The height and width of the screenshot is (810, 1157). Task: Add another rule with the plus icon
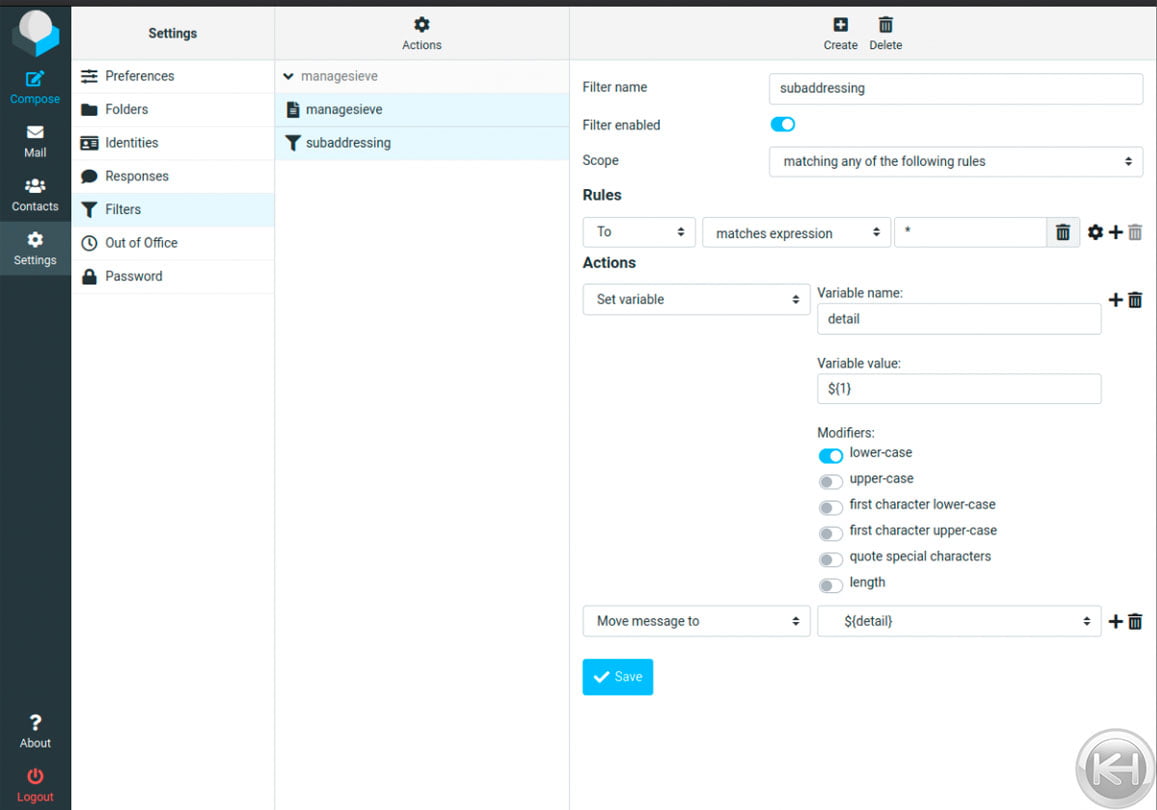(x=1114, y=232)
